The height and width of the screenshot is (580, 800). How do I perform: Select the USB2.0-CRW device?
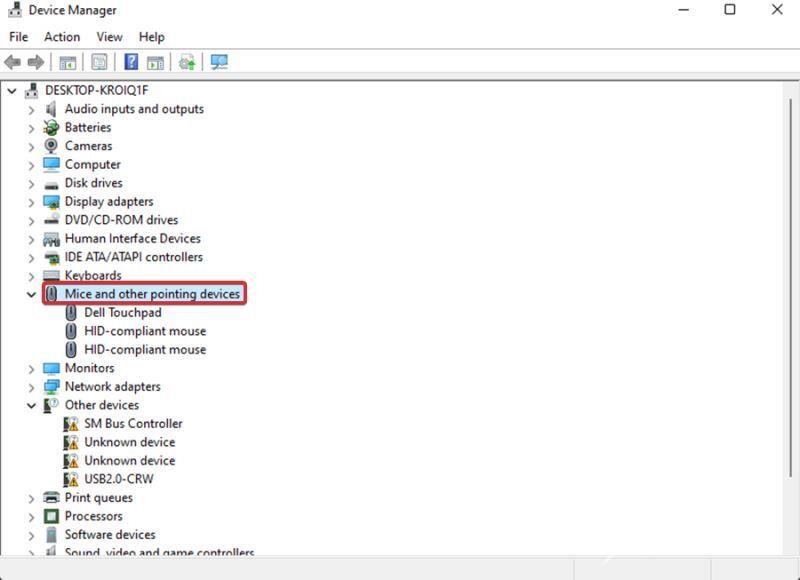click(x=120, y=478)
